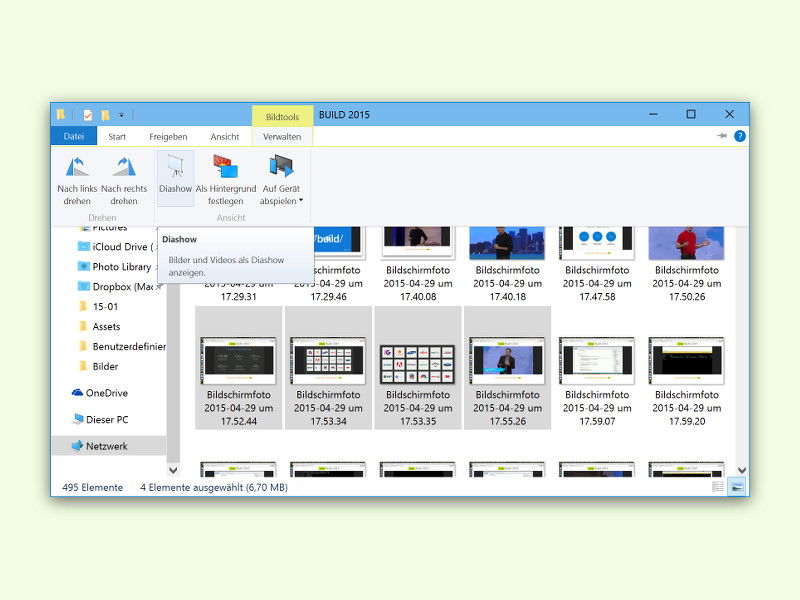Viewport: 800px width, 600px height.
Task: Click '4 Elemente ausgewählt (6,70 MB)' status text
Action: tap(214, 487)
